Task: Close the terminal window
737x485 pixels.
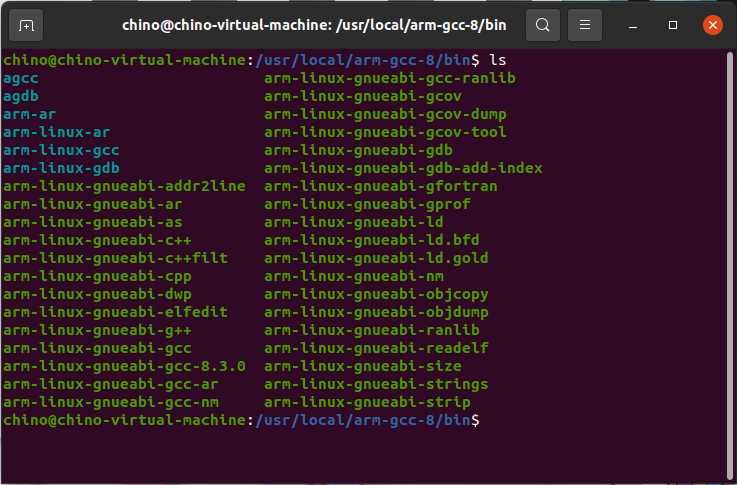Action: pos(713,25)
